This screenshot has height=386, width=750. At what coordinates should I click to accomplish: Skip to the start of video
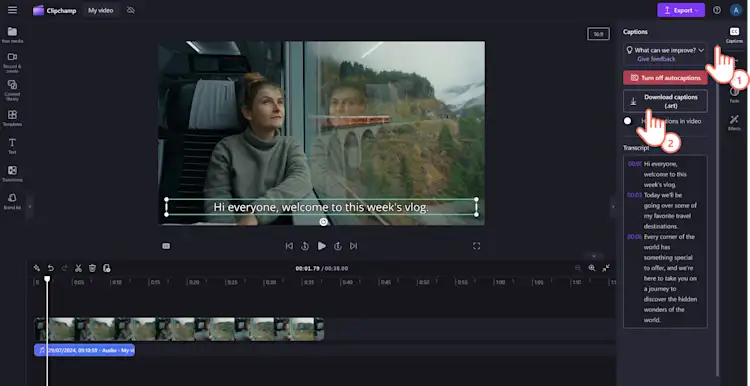[x=289, y=246]
